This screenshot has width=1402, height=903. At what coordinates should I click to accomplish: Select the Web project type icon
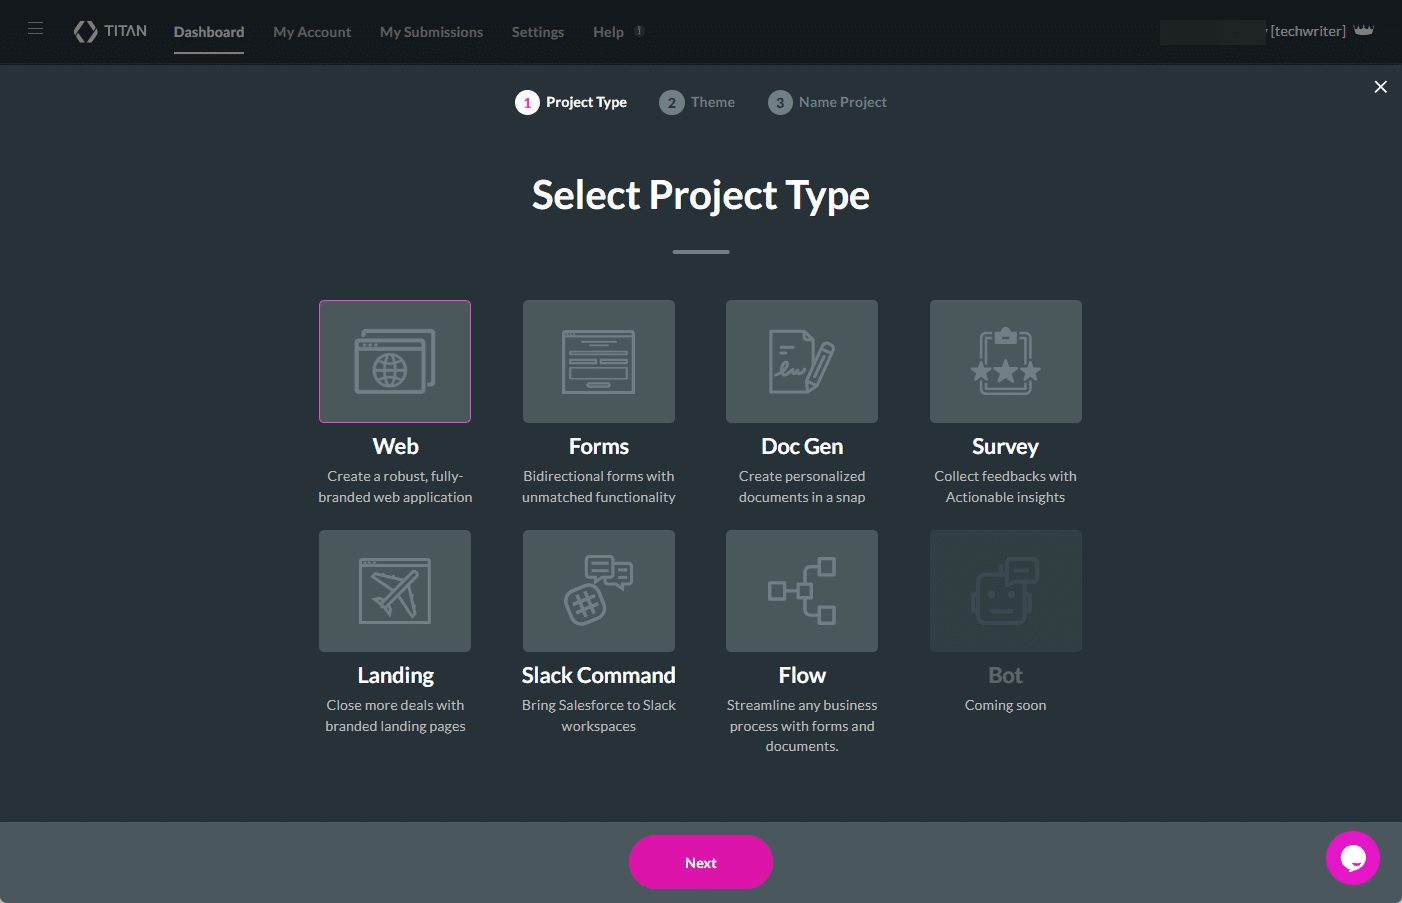tap(395, 361)
